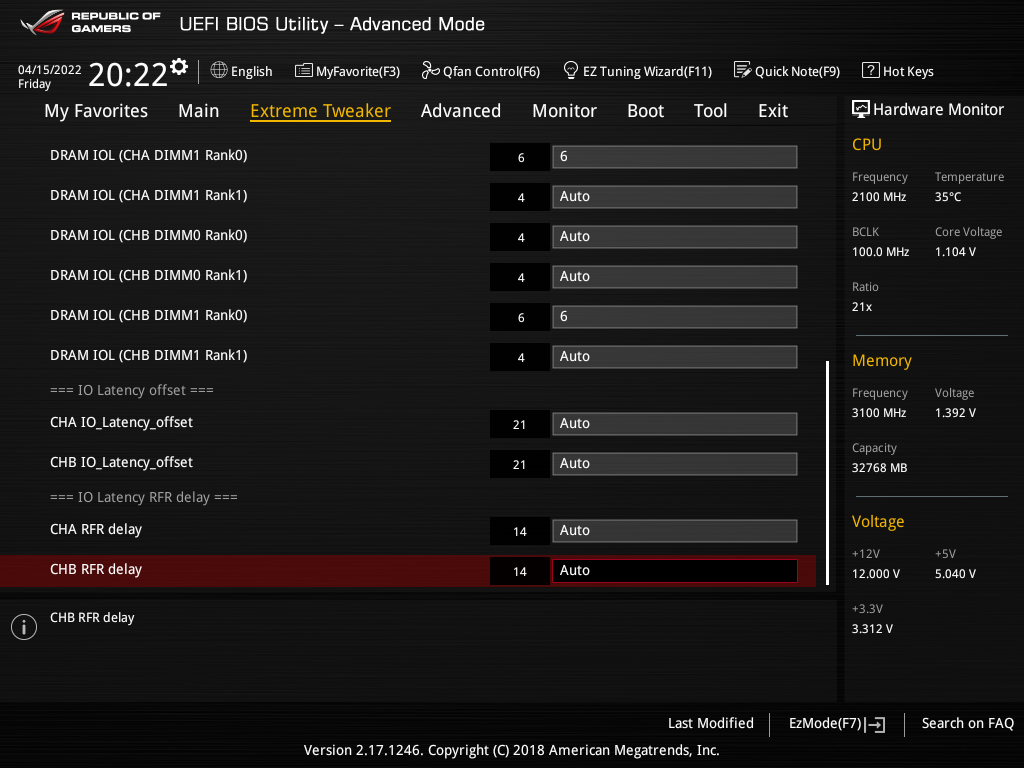
Task: Edit DRAM IOL CHB DIMM0 Rank1 field
Action: coord(675,276)
